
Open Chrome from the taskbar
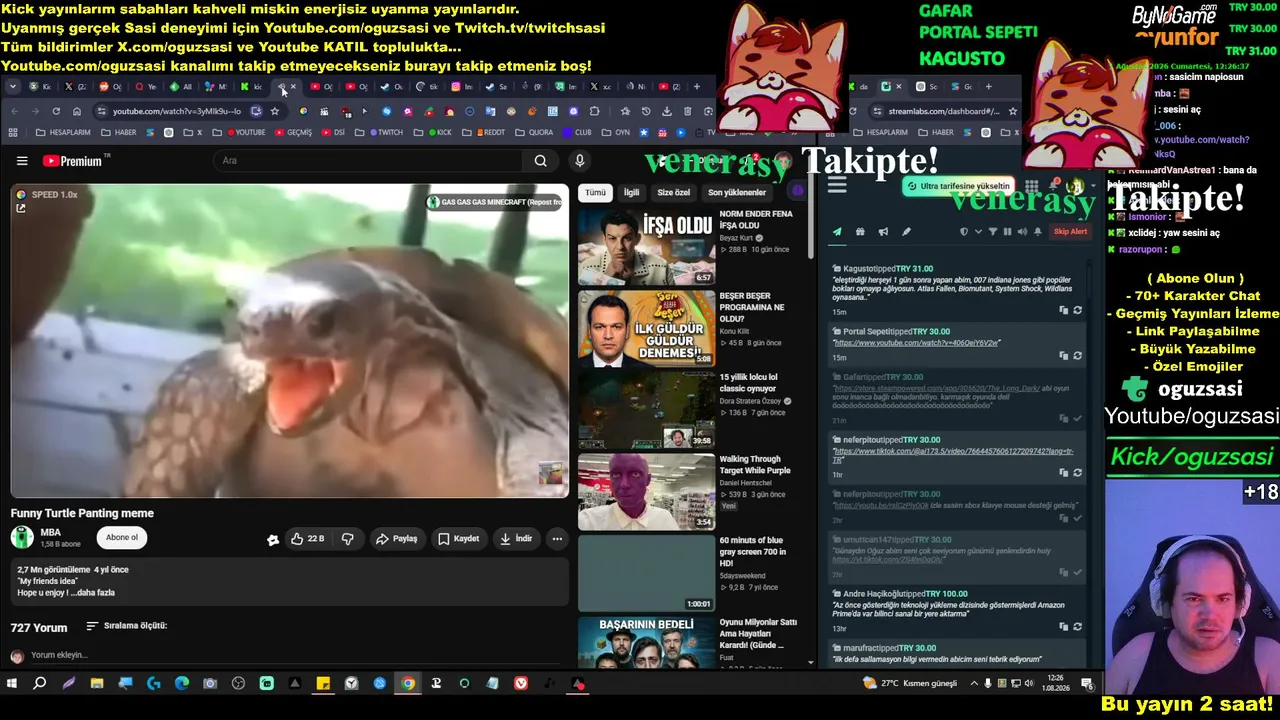click(x=408, y=684)
